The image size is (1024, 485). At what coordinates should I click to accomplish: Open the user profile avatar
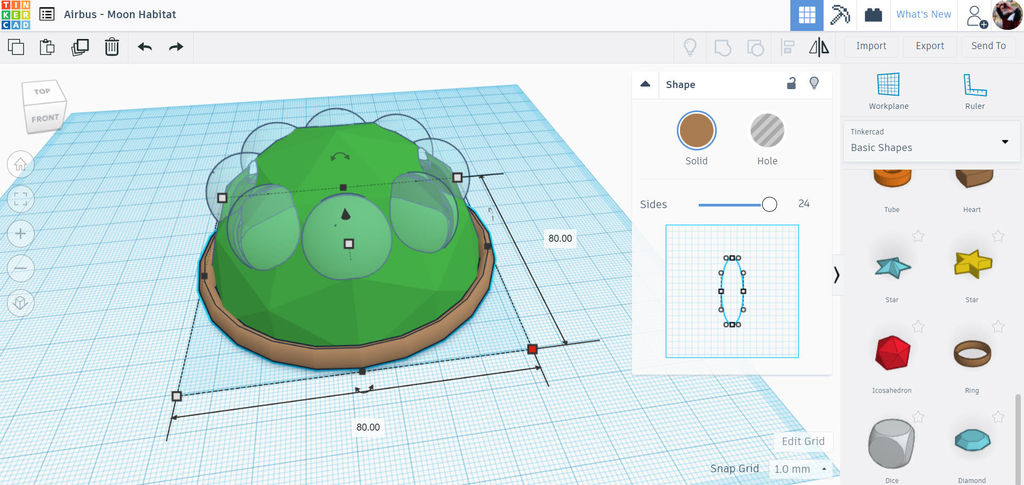point(1006,15)
